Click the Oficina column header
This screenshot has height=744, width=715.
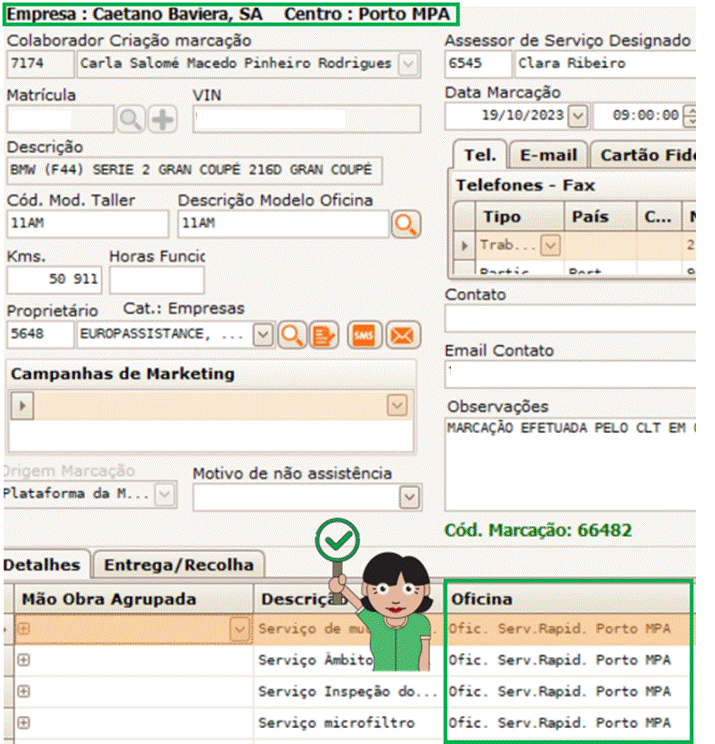pos(567,599)
